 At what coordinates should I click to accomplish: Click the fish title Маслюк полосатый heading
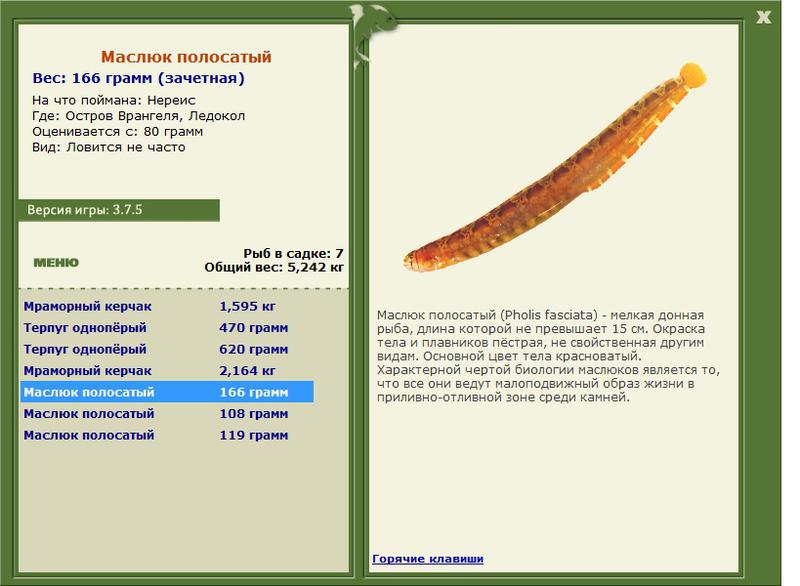pyautogui.click(x=186, y=57)
